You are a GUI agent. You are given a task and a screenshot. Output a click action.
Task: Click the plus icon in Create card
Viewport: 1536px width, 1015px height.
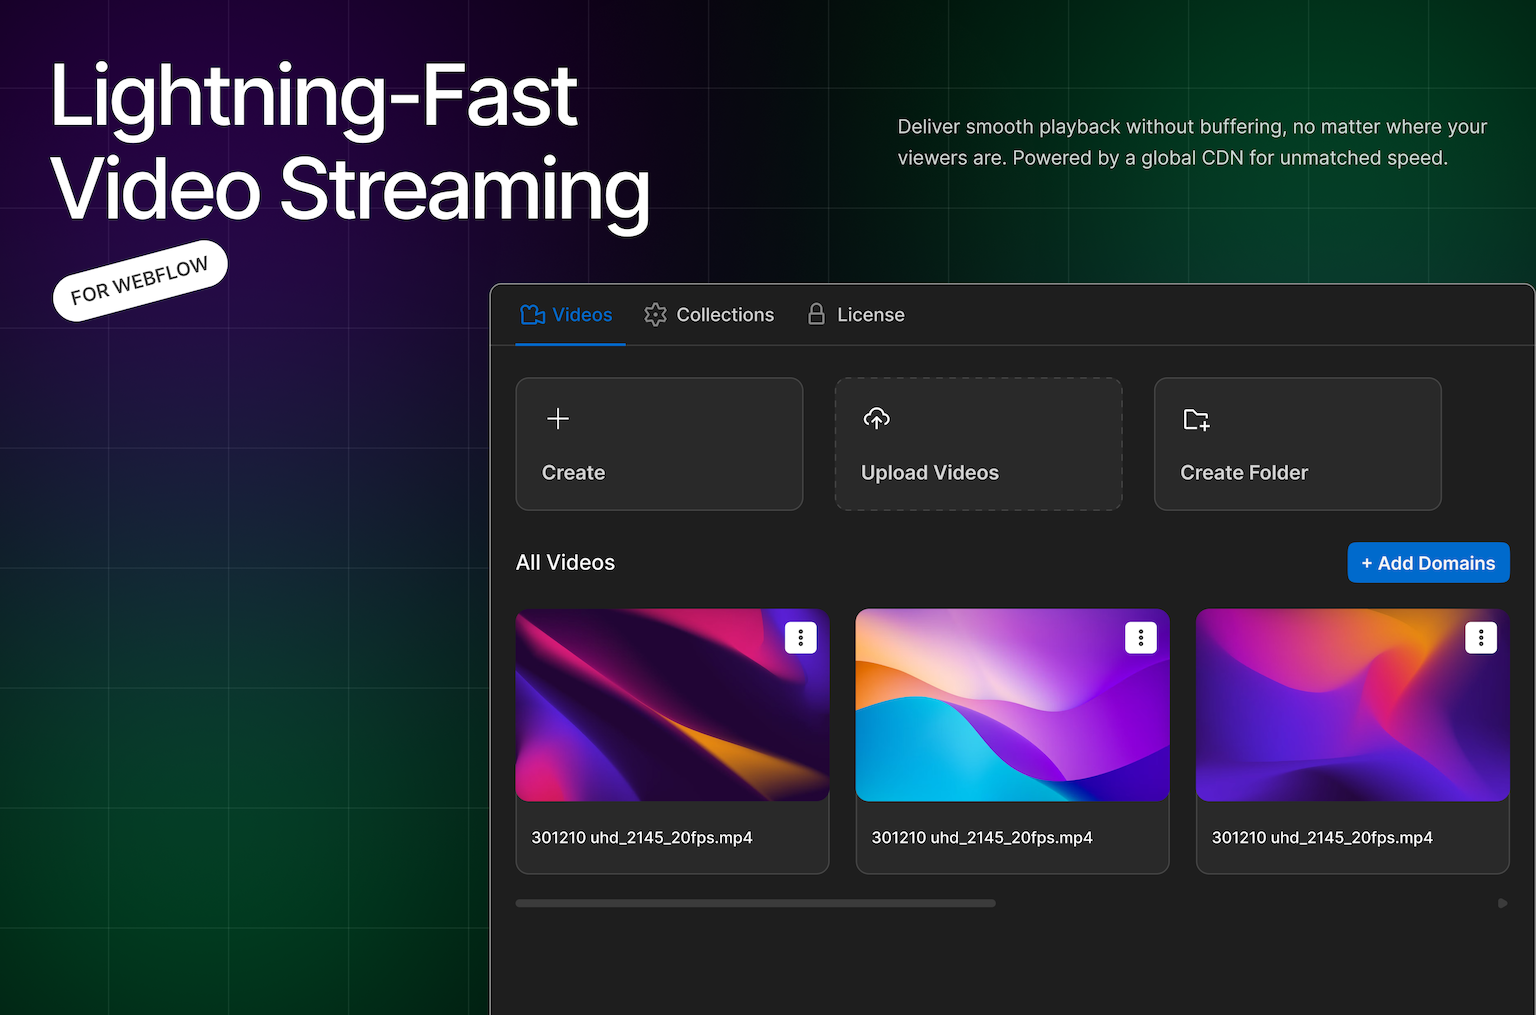558,419
